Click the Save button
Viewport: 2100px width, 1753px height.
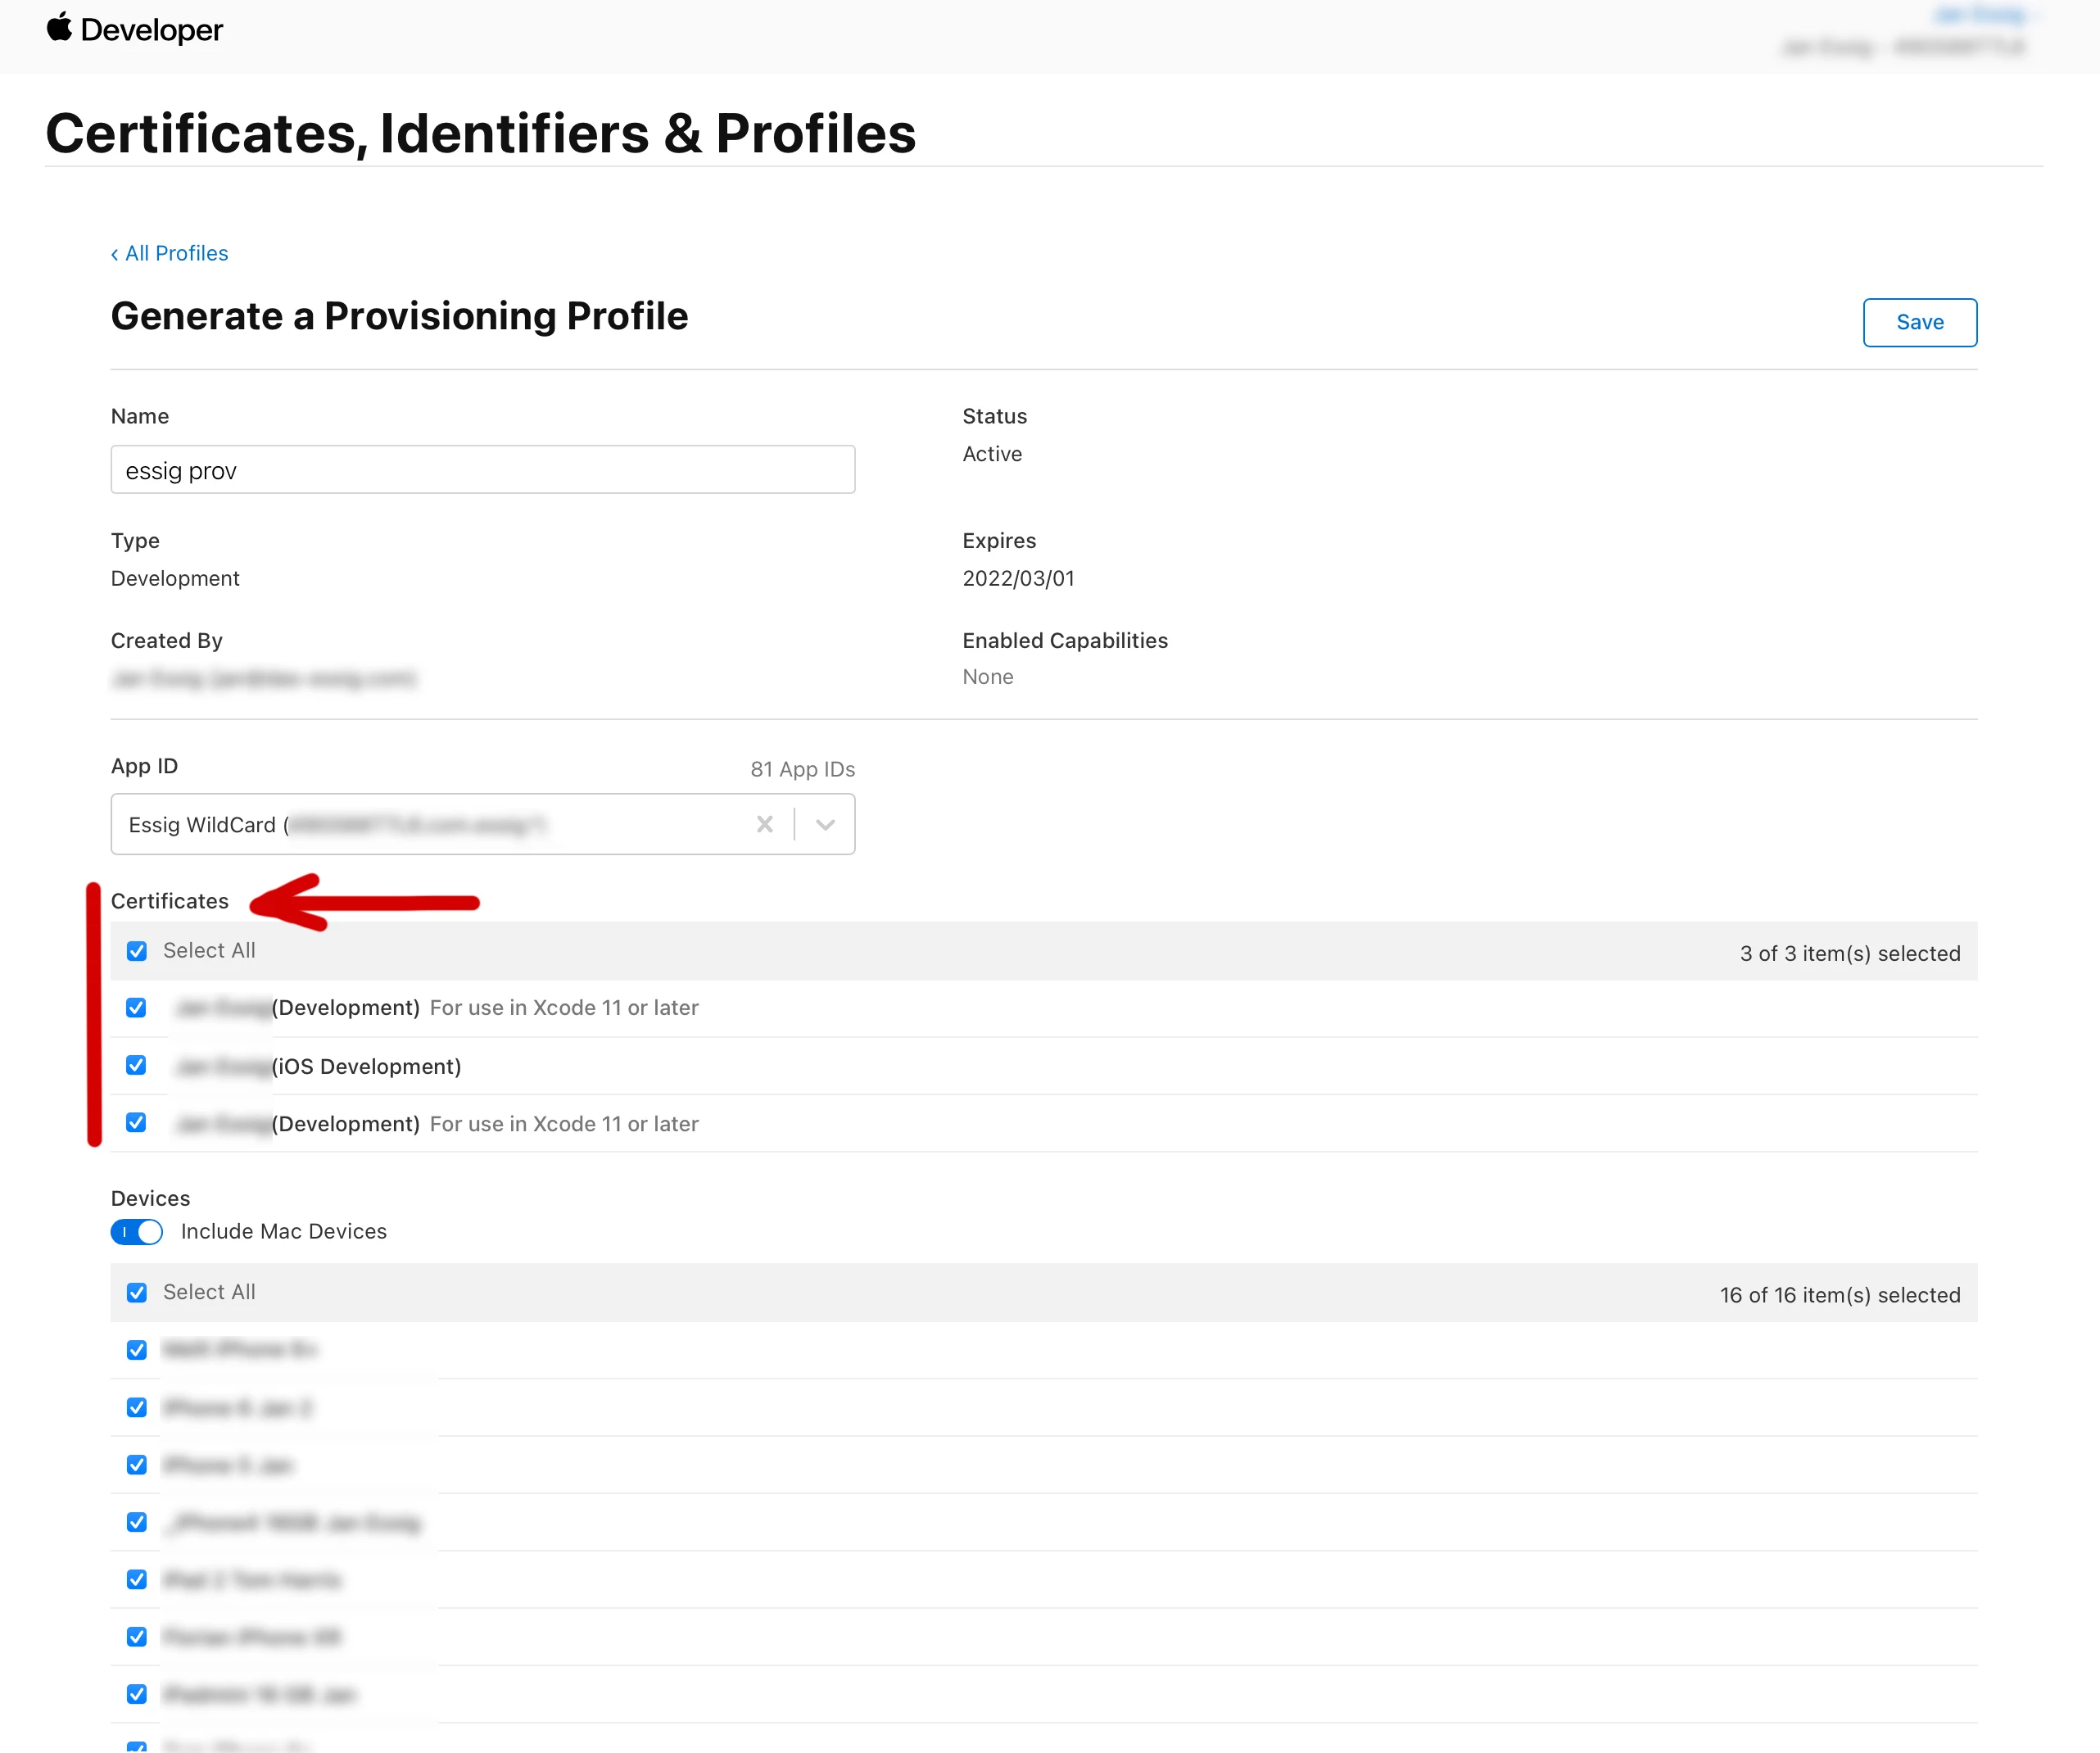[1918, 322]
